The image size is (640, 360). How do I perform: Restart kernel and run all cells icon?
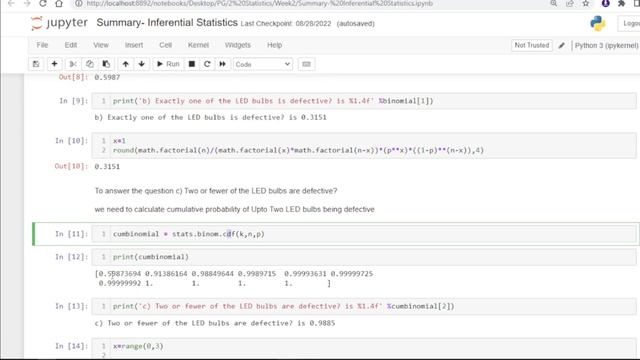(222, 64)
